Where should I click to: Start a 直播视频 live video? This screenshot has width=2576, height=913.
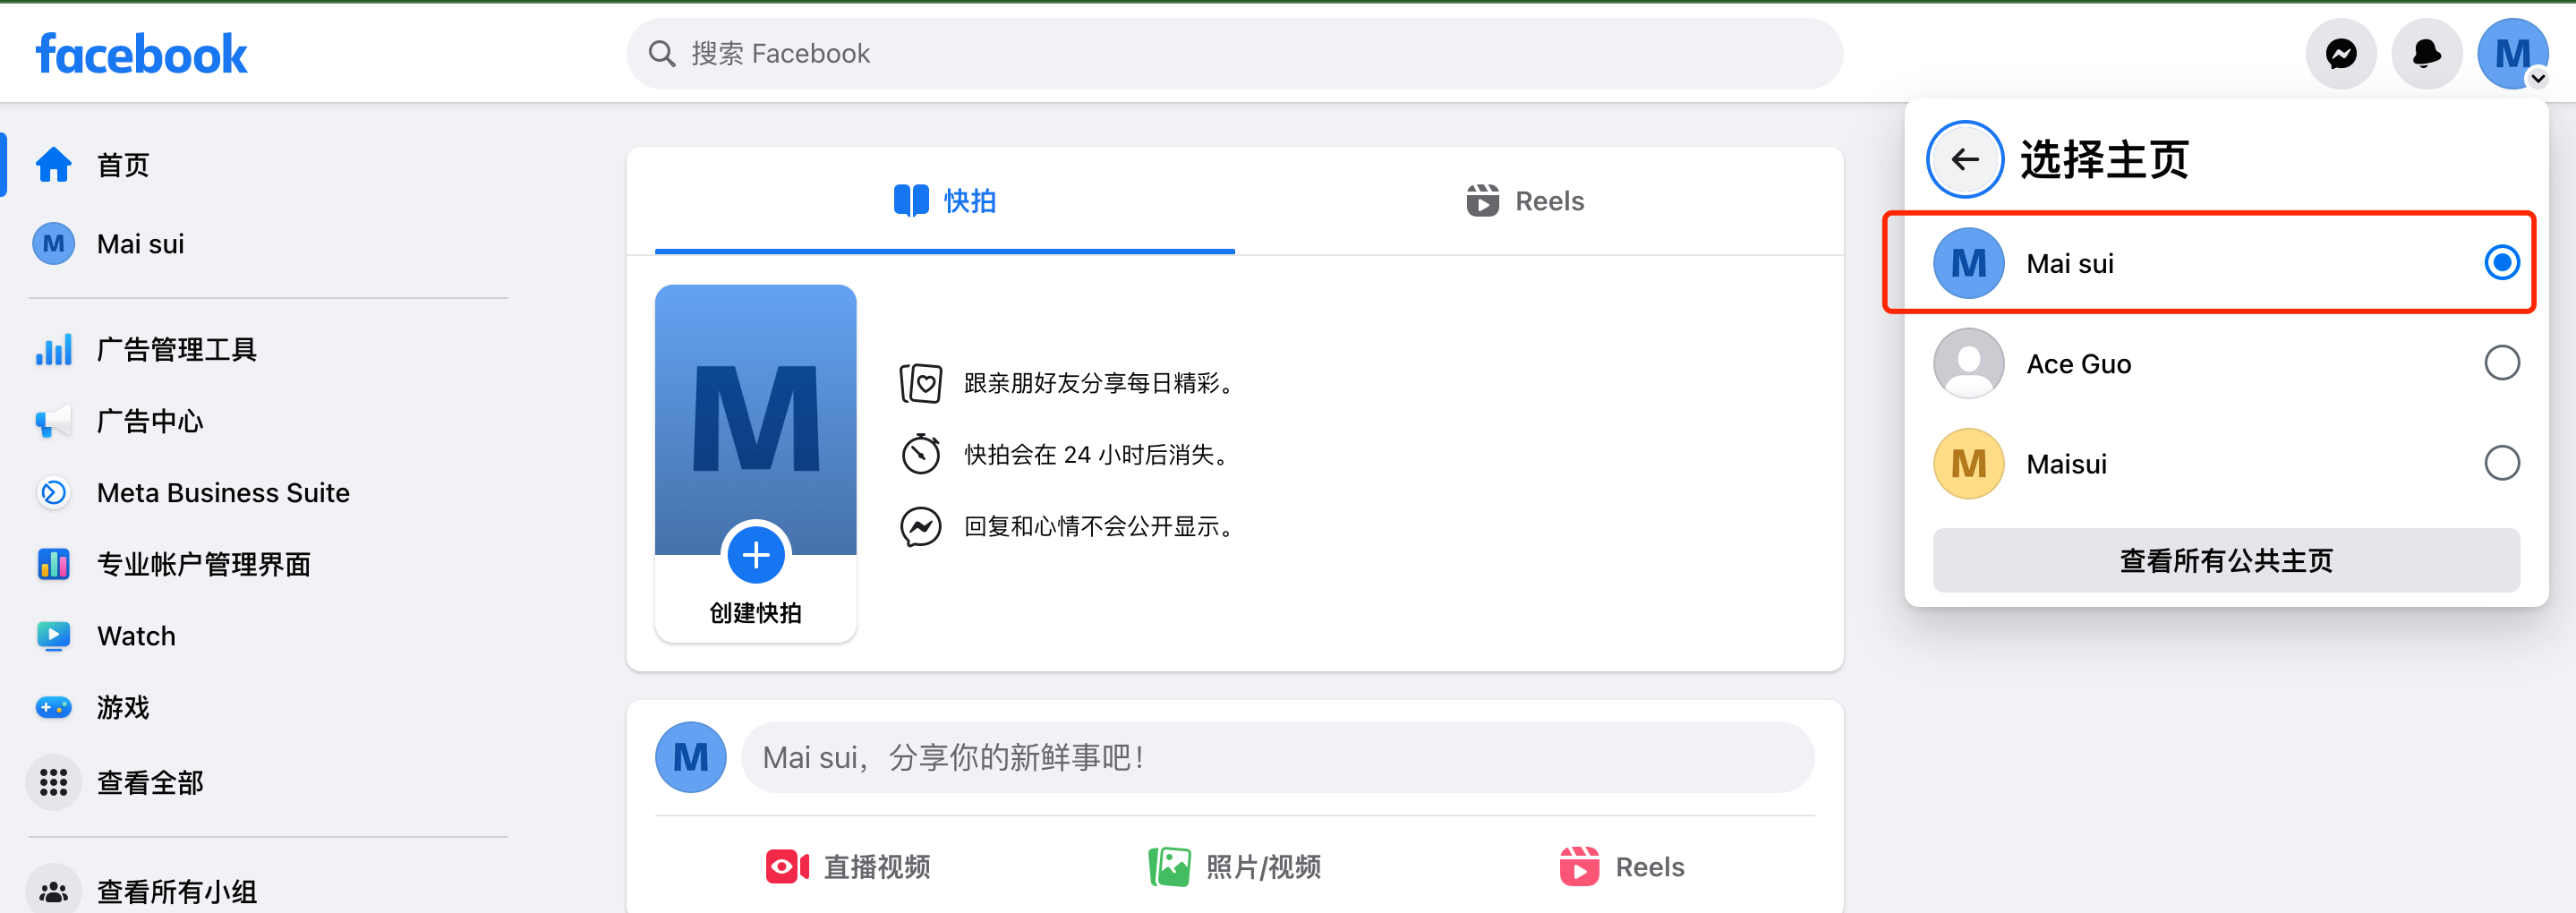pos(848,867)
